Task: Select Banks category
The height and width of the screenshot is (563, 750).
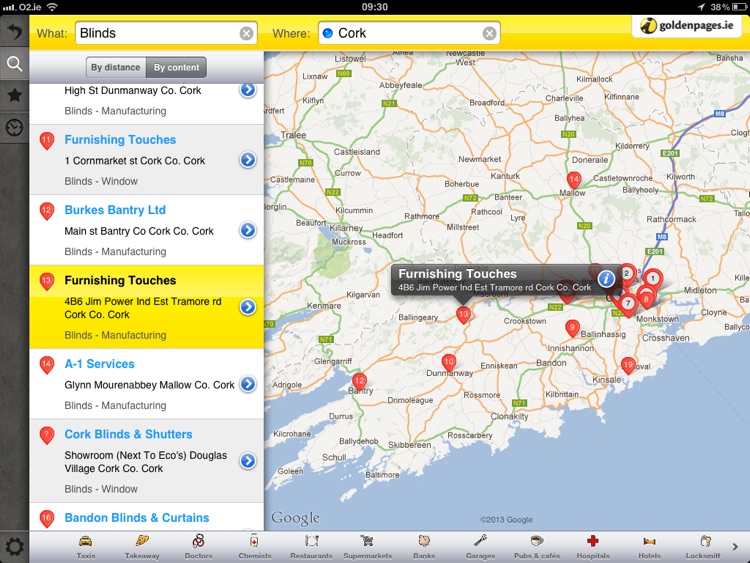Action: coord(424,547)
